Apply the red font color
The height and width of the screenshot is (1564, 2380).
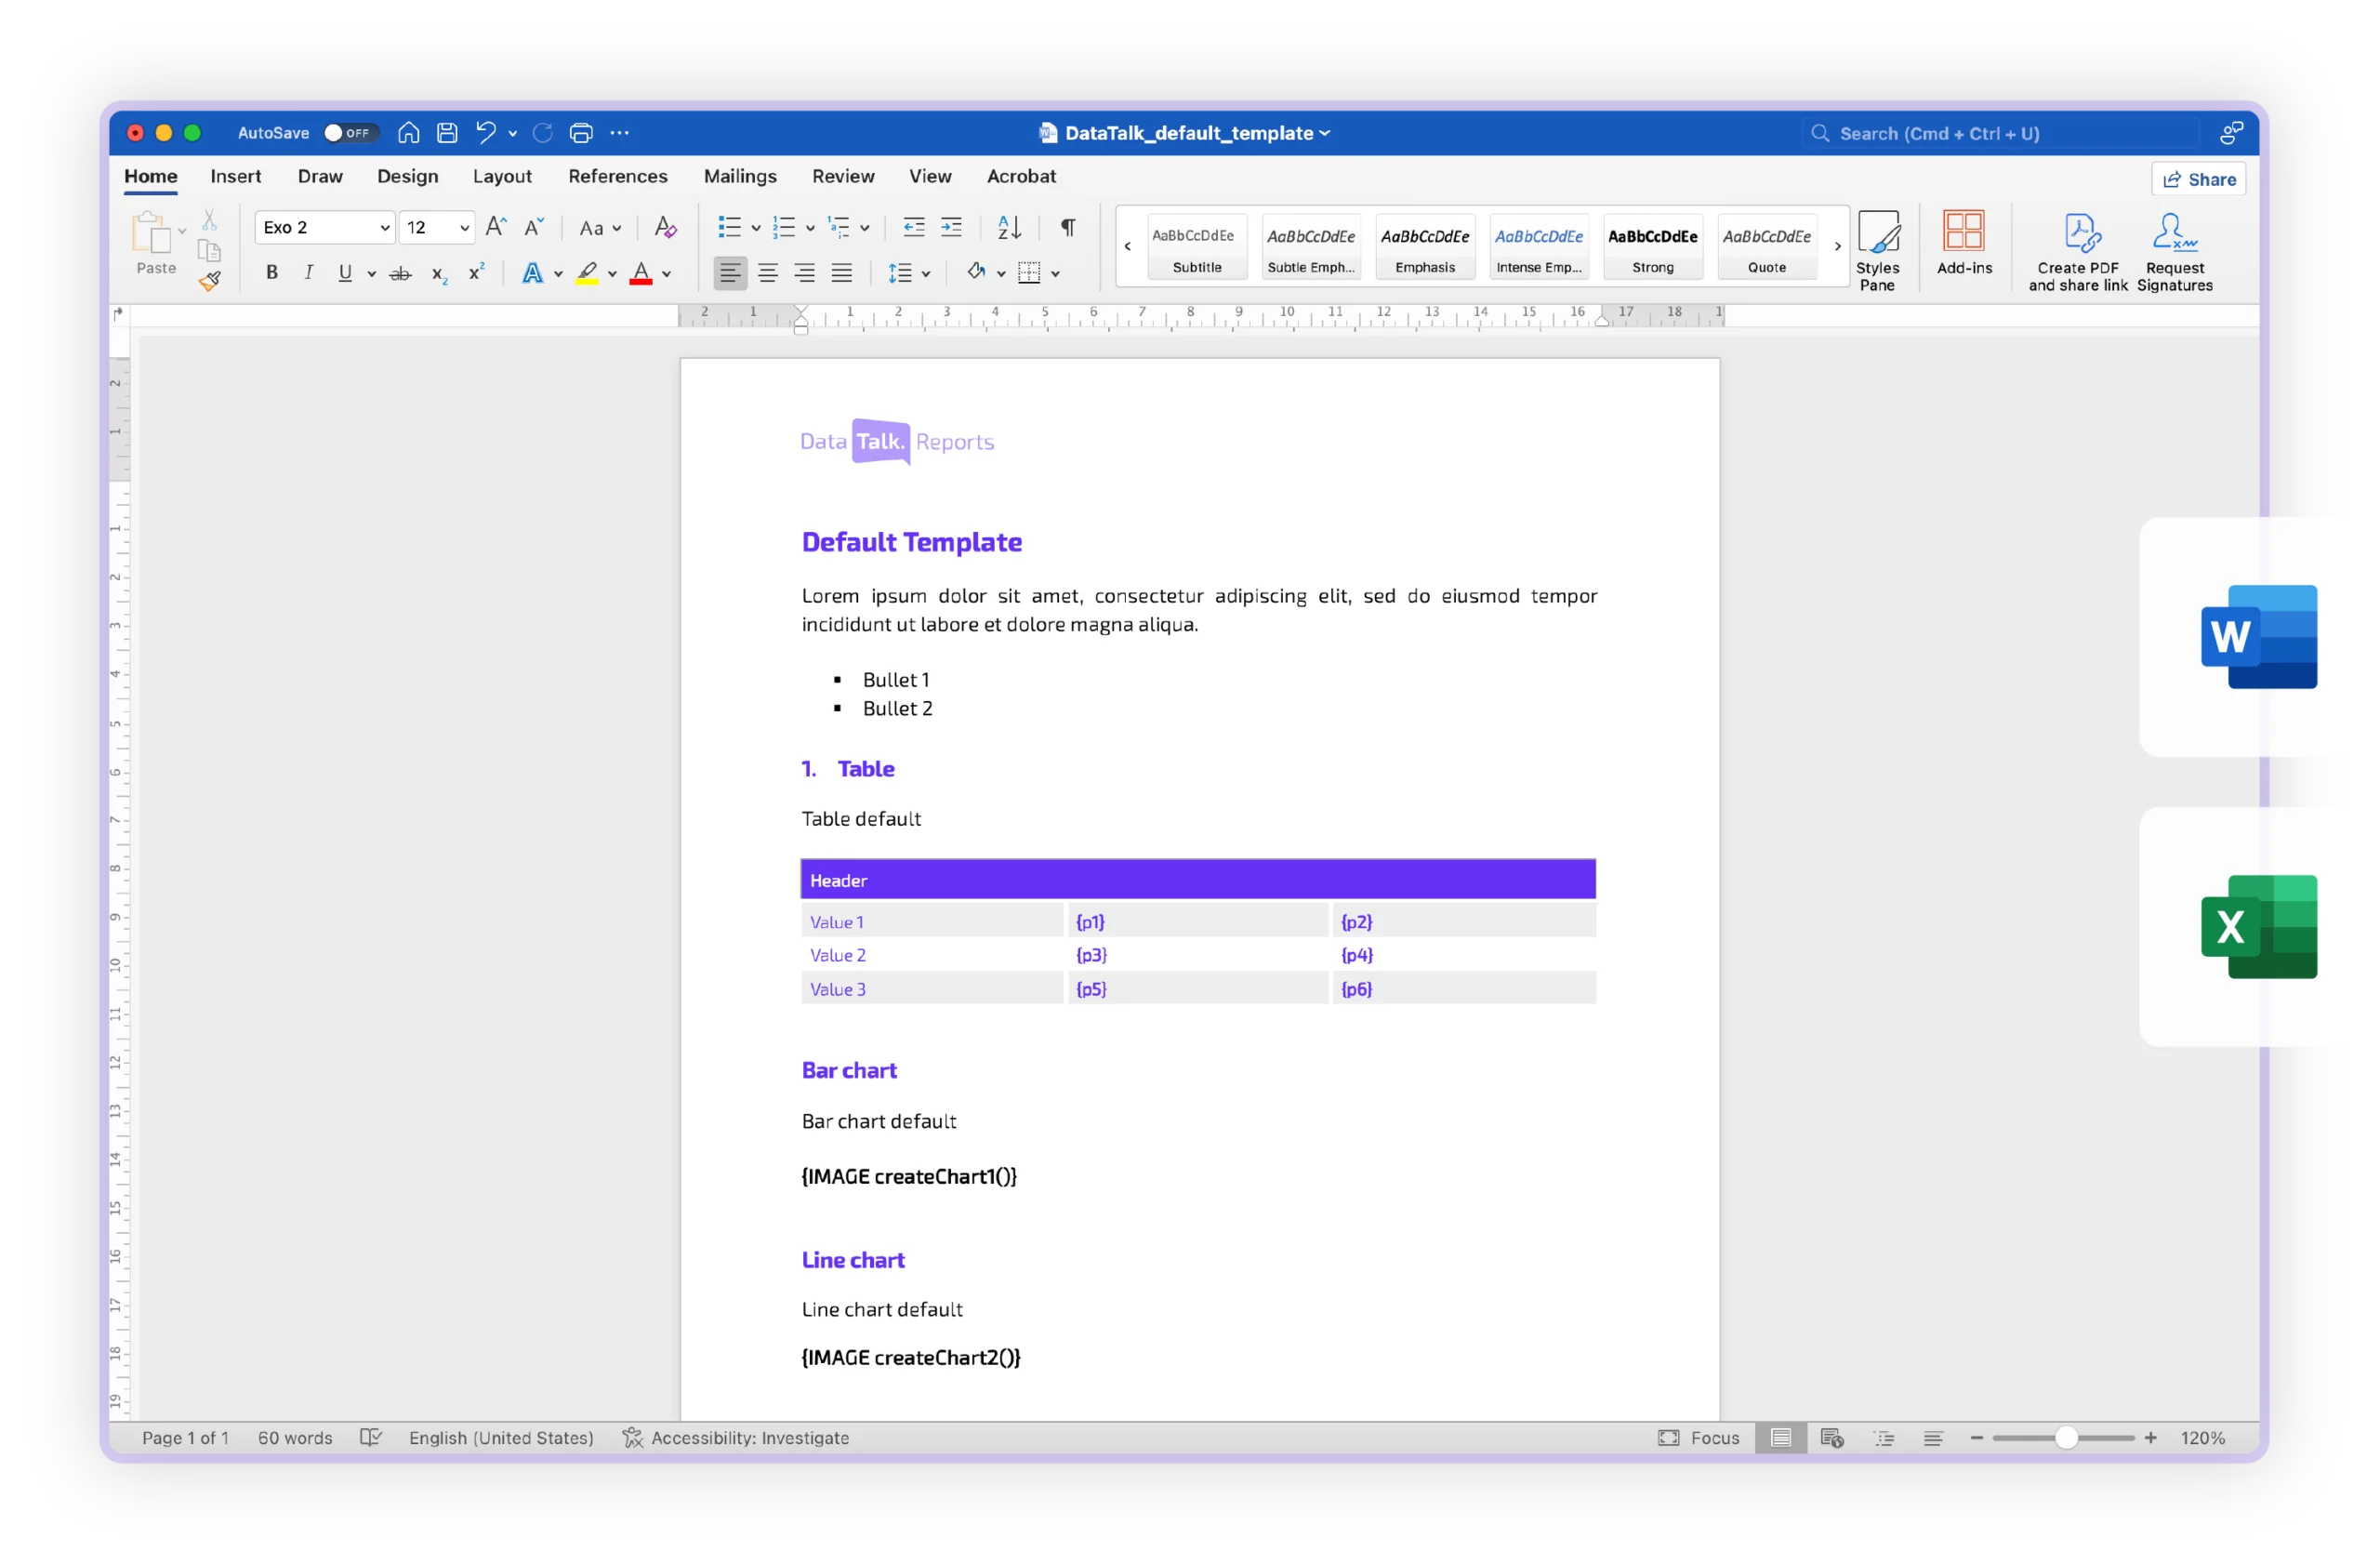[641, 273]
